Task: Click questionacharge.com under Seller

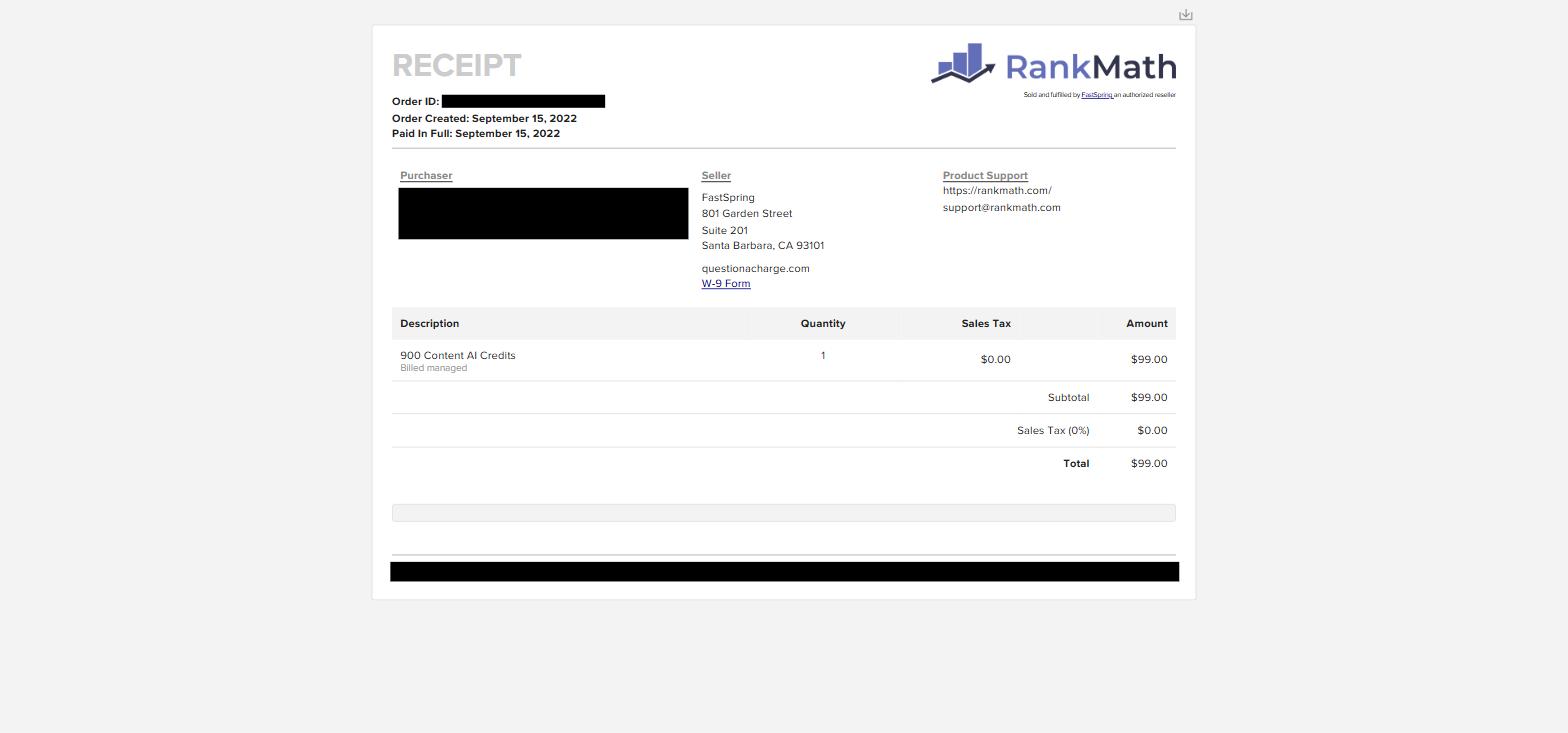Action: pyautogui.click(x=755, y=269)
